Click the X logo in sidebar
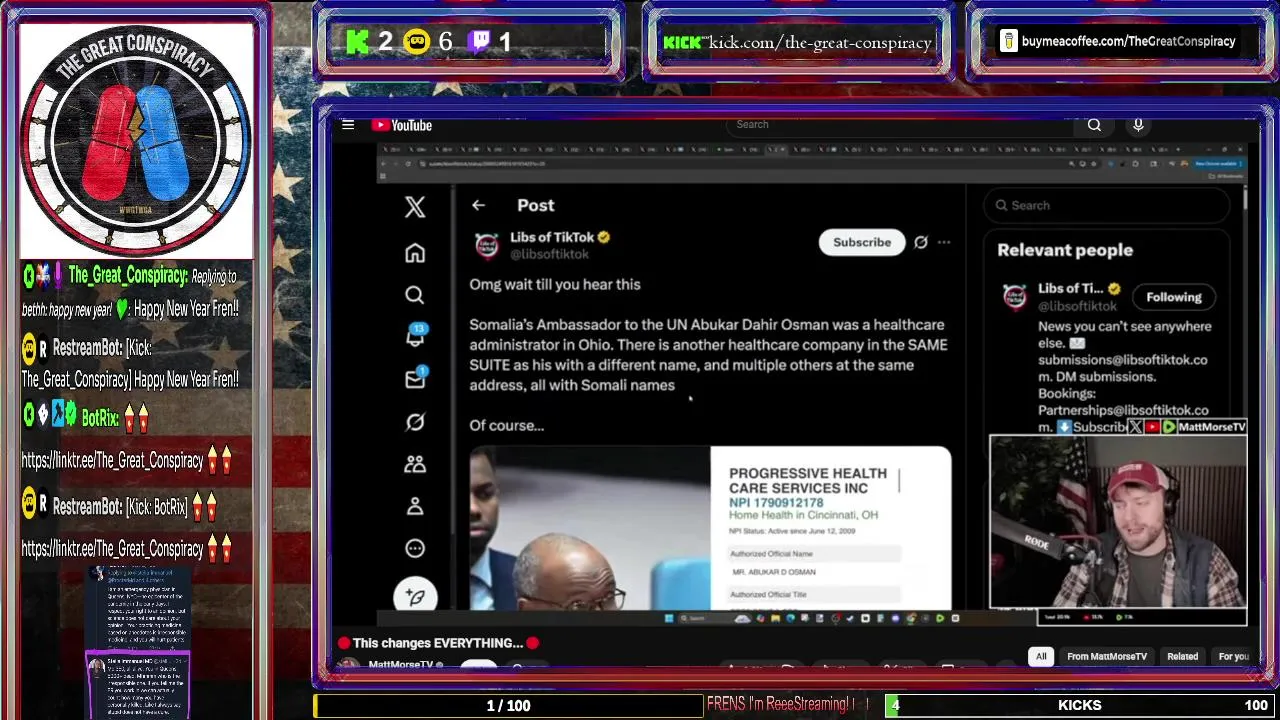 [x=415, y=206]
